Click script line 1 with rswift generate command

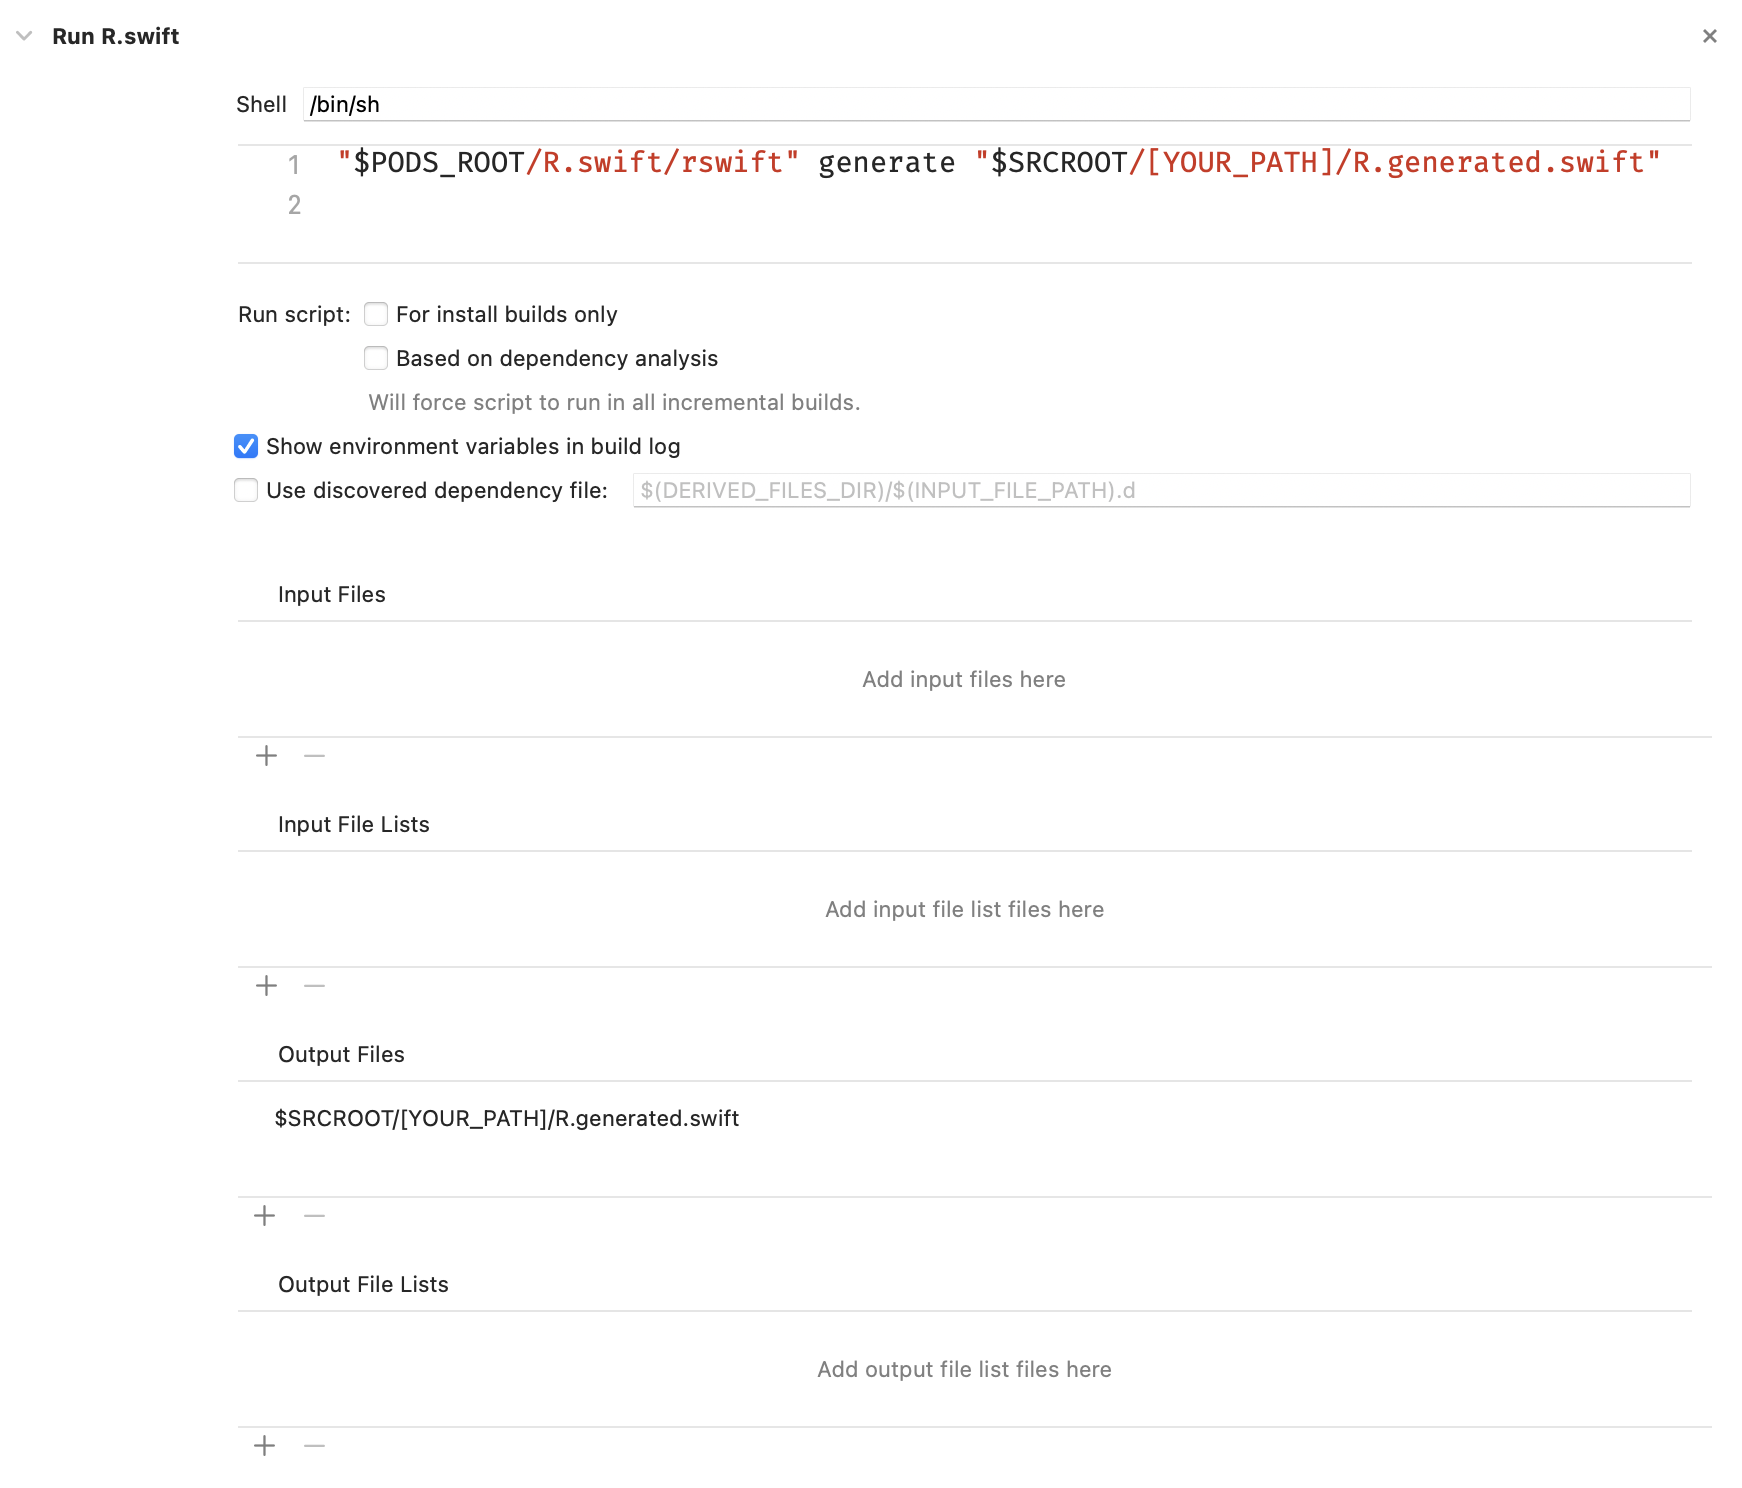(x=998, y=162)
